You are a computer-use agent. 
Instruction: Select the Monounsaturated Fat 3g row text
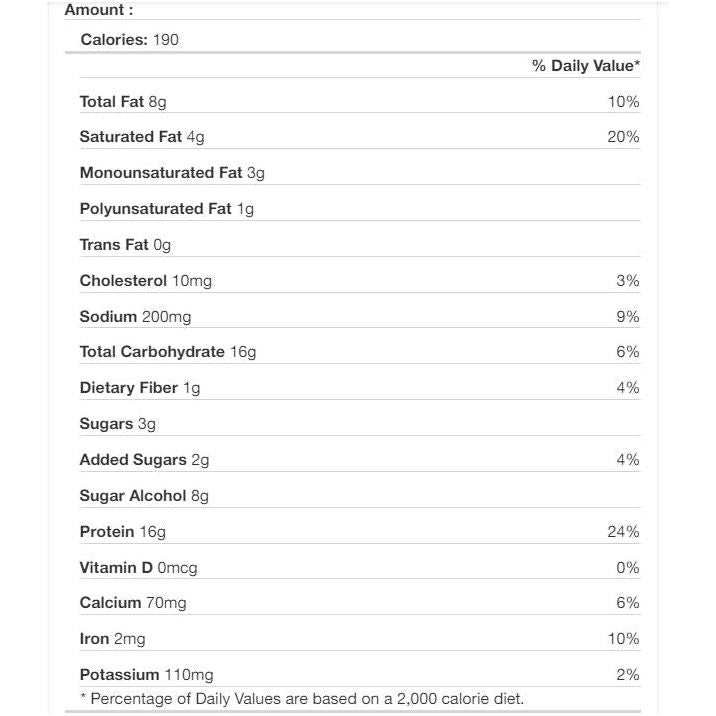[x=172, y=173]
